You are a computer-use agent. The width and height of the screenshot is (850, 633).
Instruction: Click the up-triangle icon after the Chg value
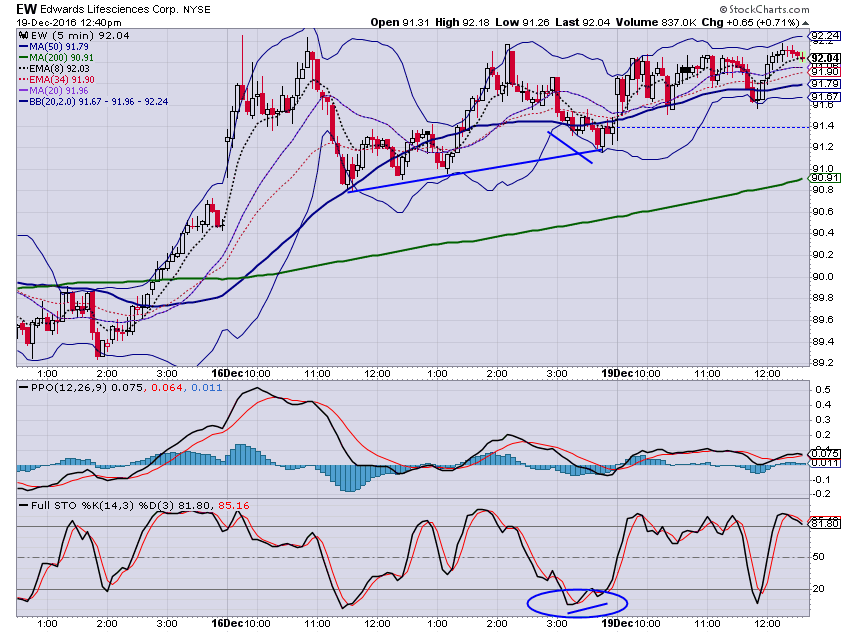pos(806,23)
